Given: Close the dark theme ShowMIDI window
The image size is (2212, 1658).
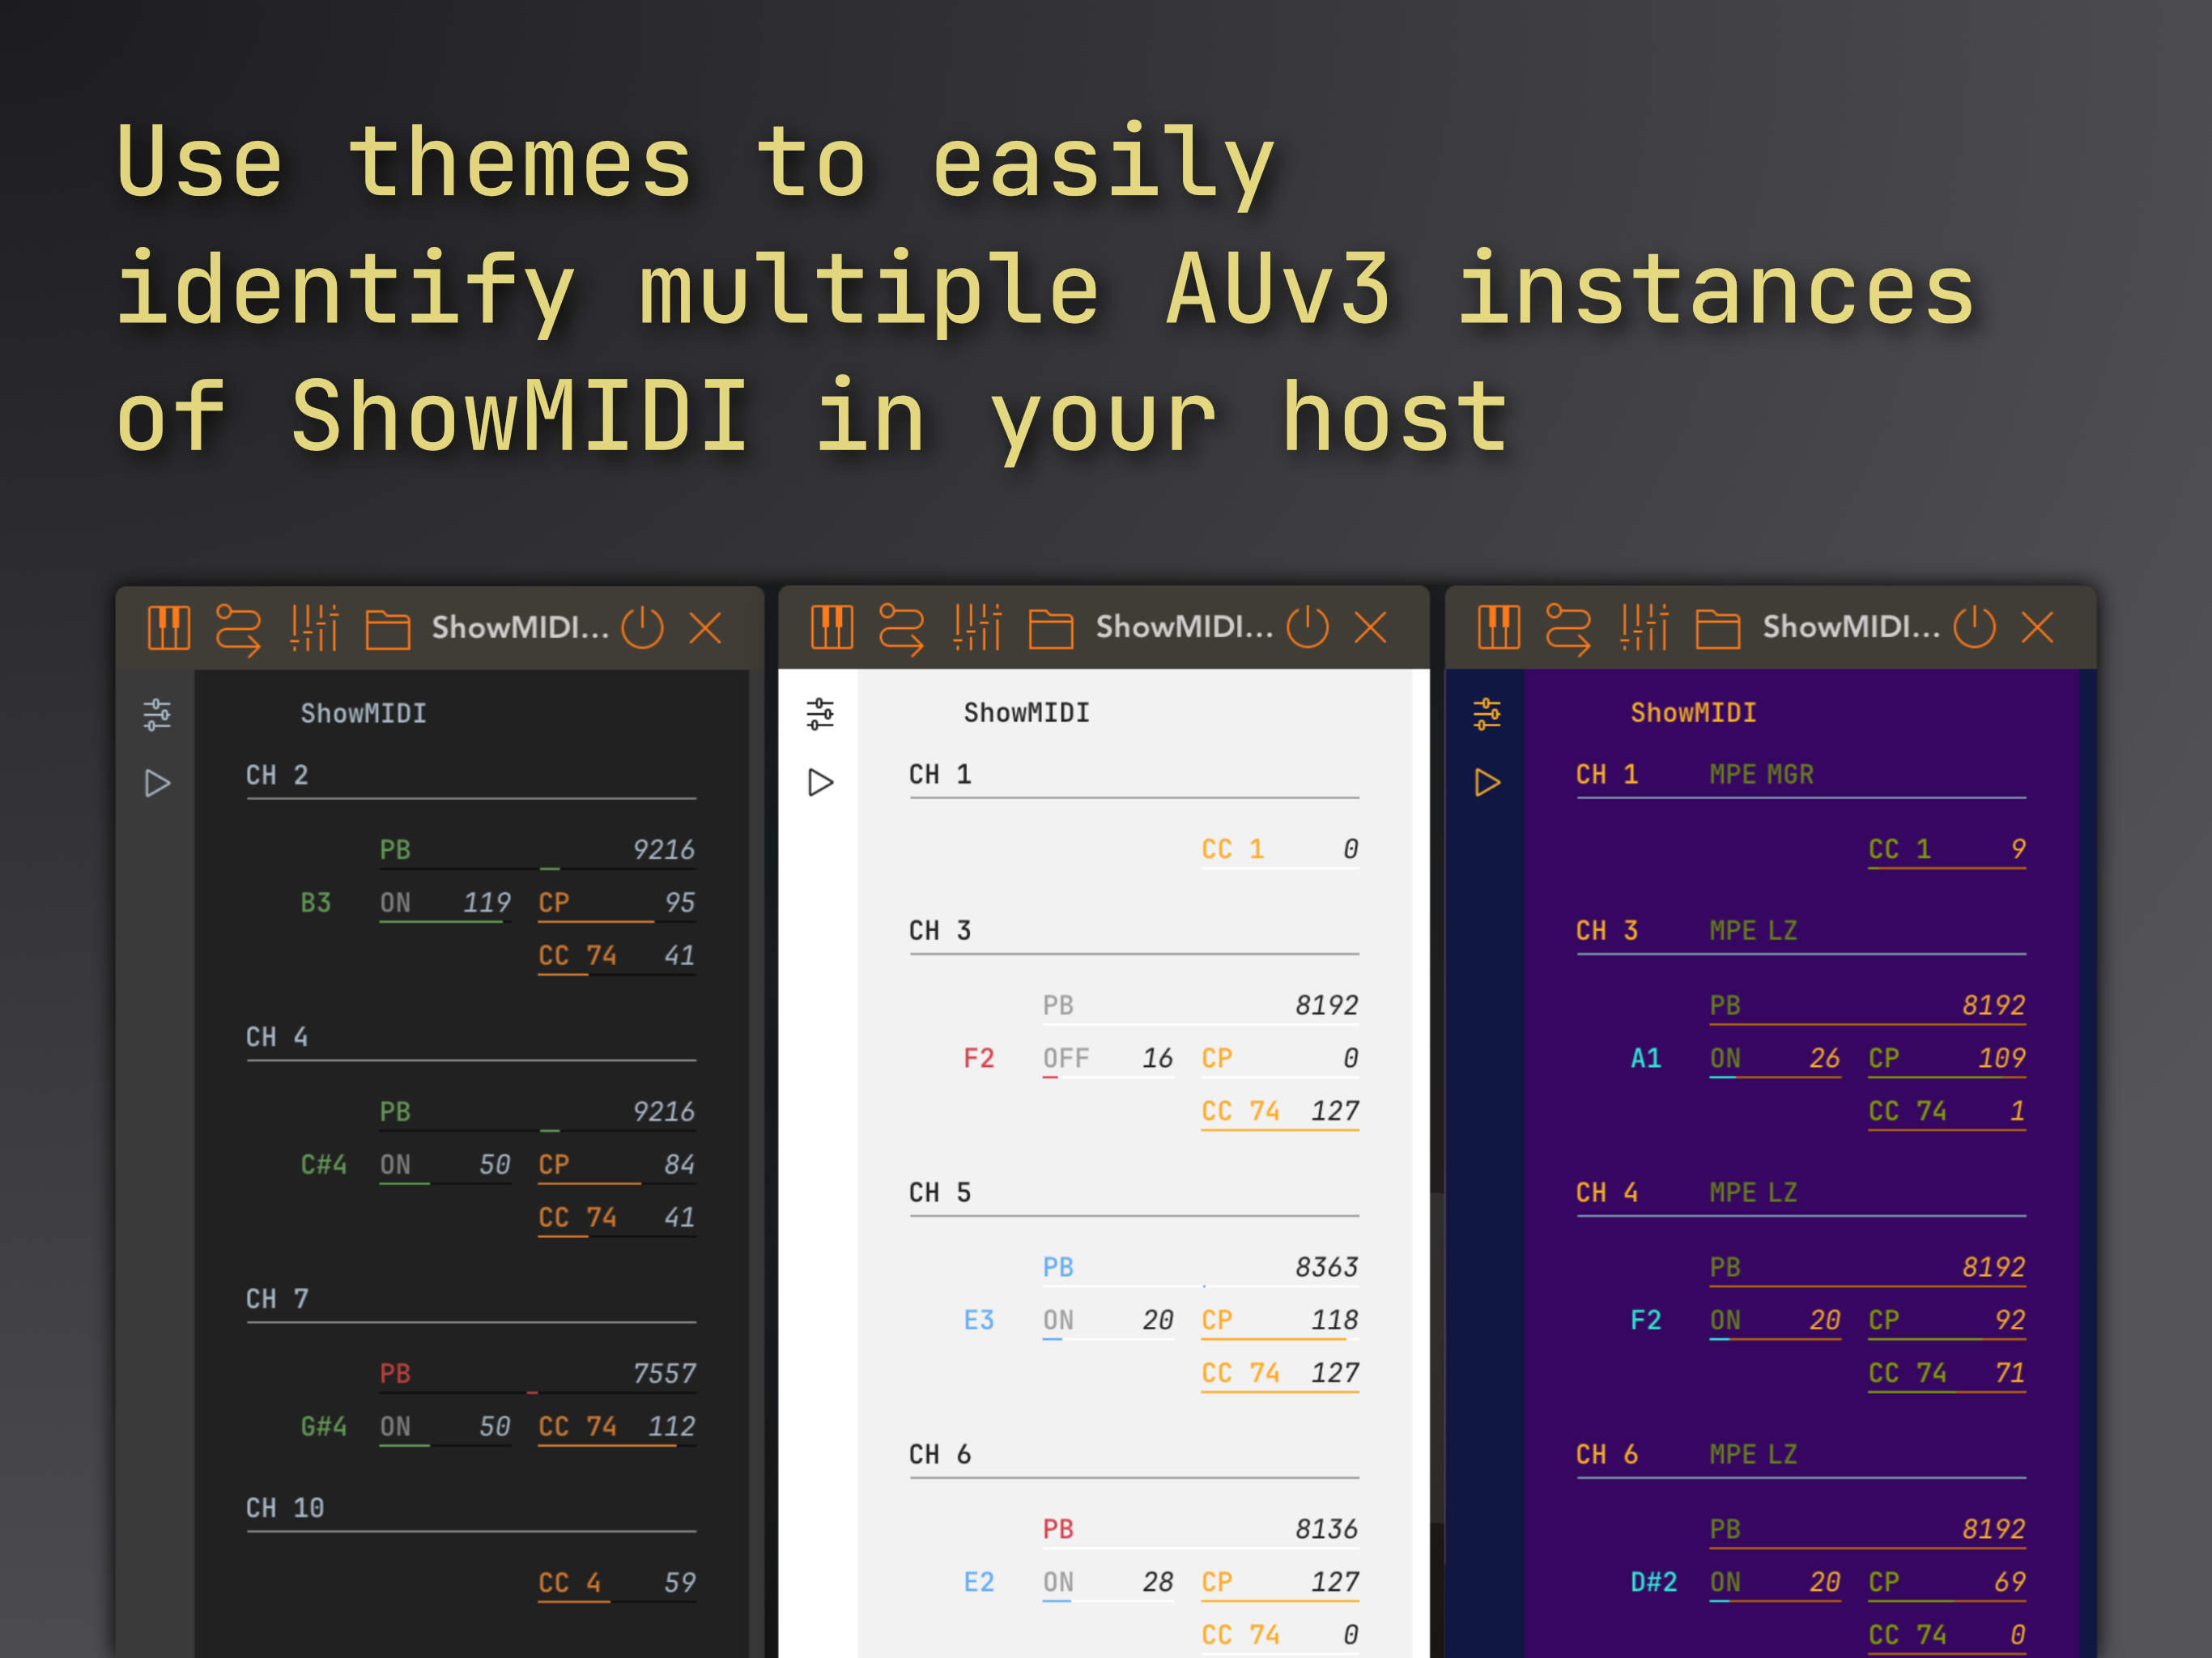Looking at the screenshot, I should coord(706,628).
